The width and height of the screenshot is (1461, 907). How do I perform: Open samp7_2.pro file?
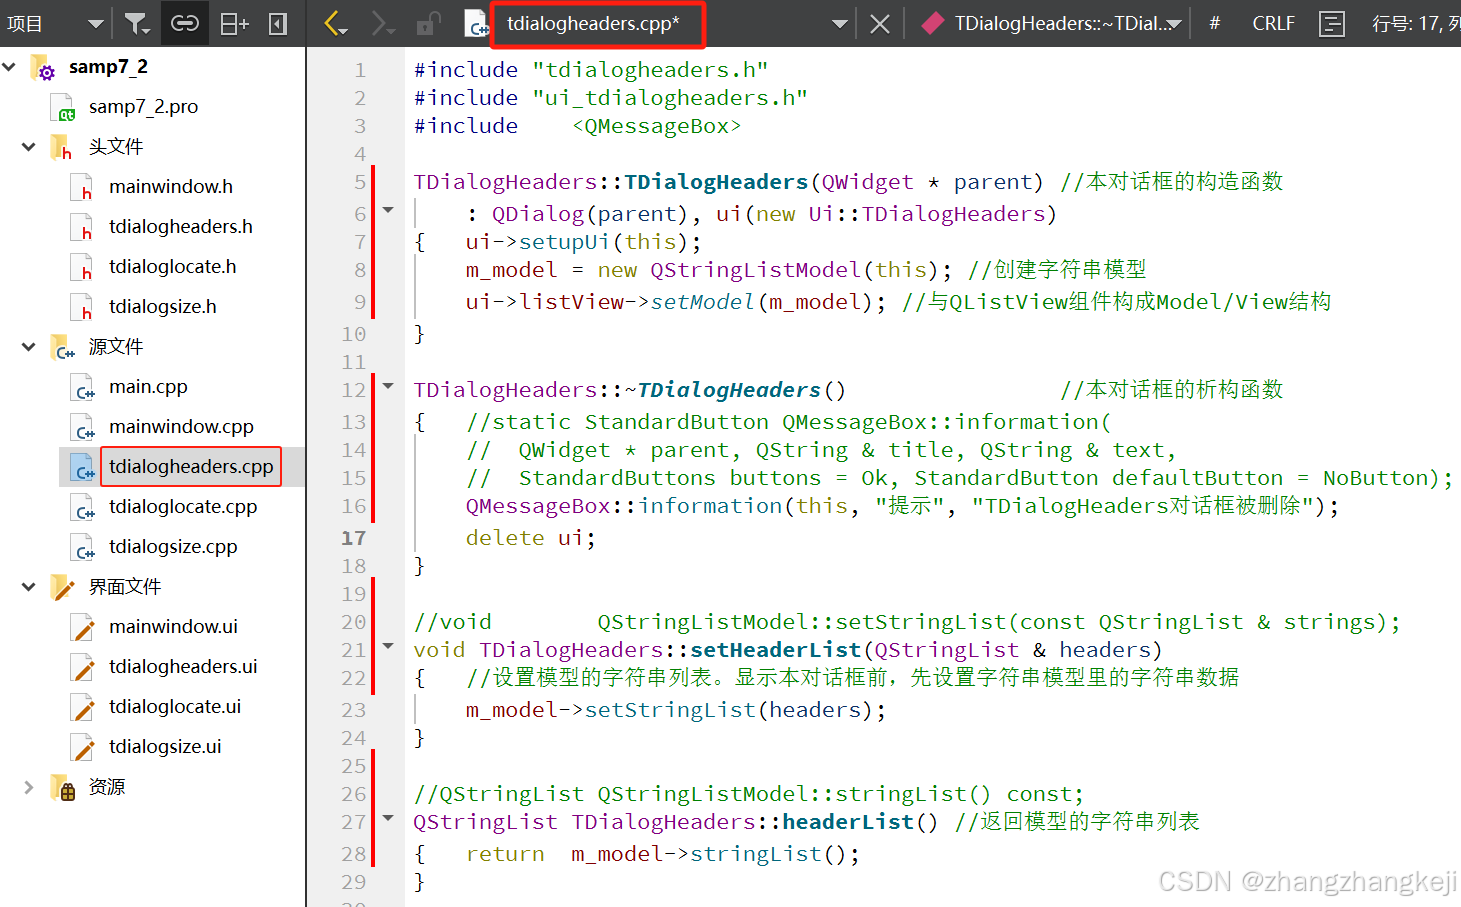pos(143,107)
